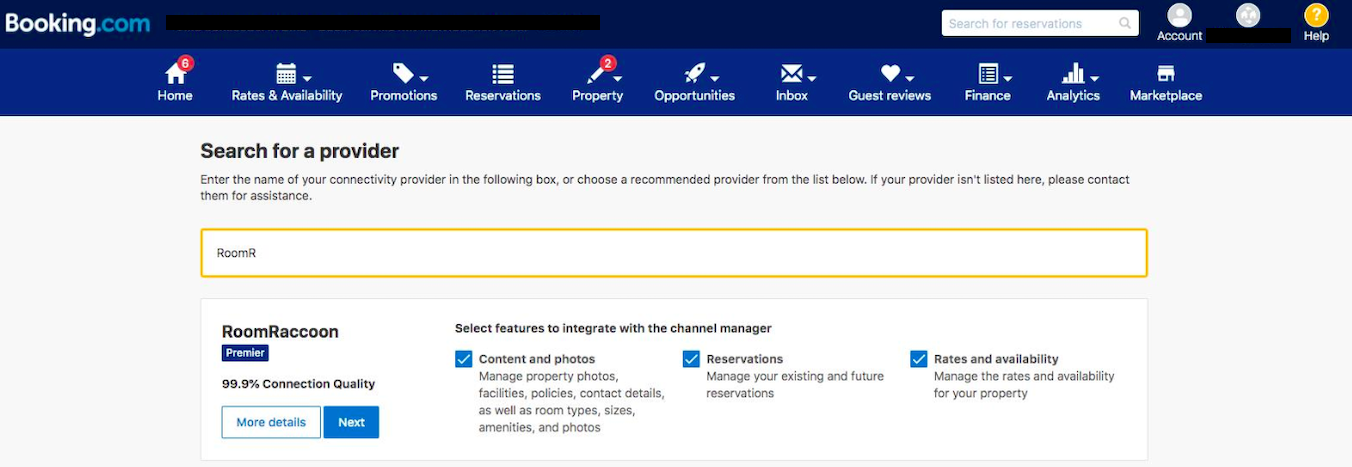Open the Account avatar icon

(x=1180, y=15)
